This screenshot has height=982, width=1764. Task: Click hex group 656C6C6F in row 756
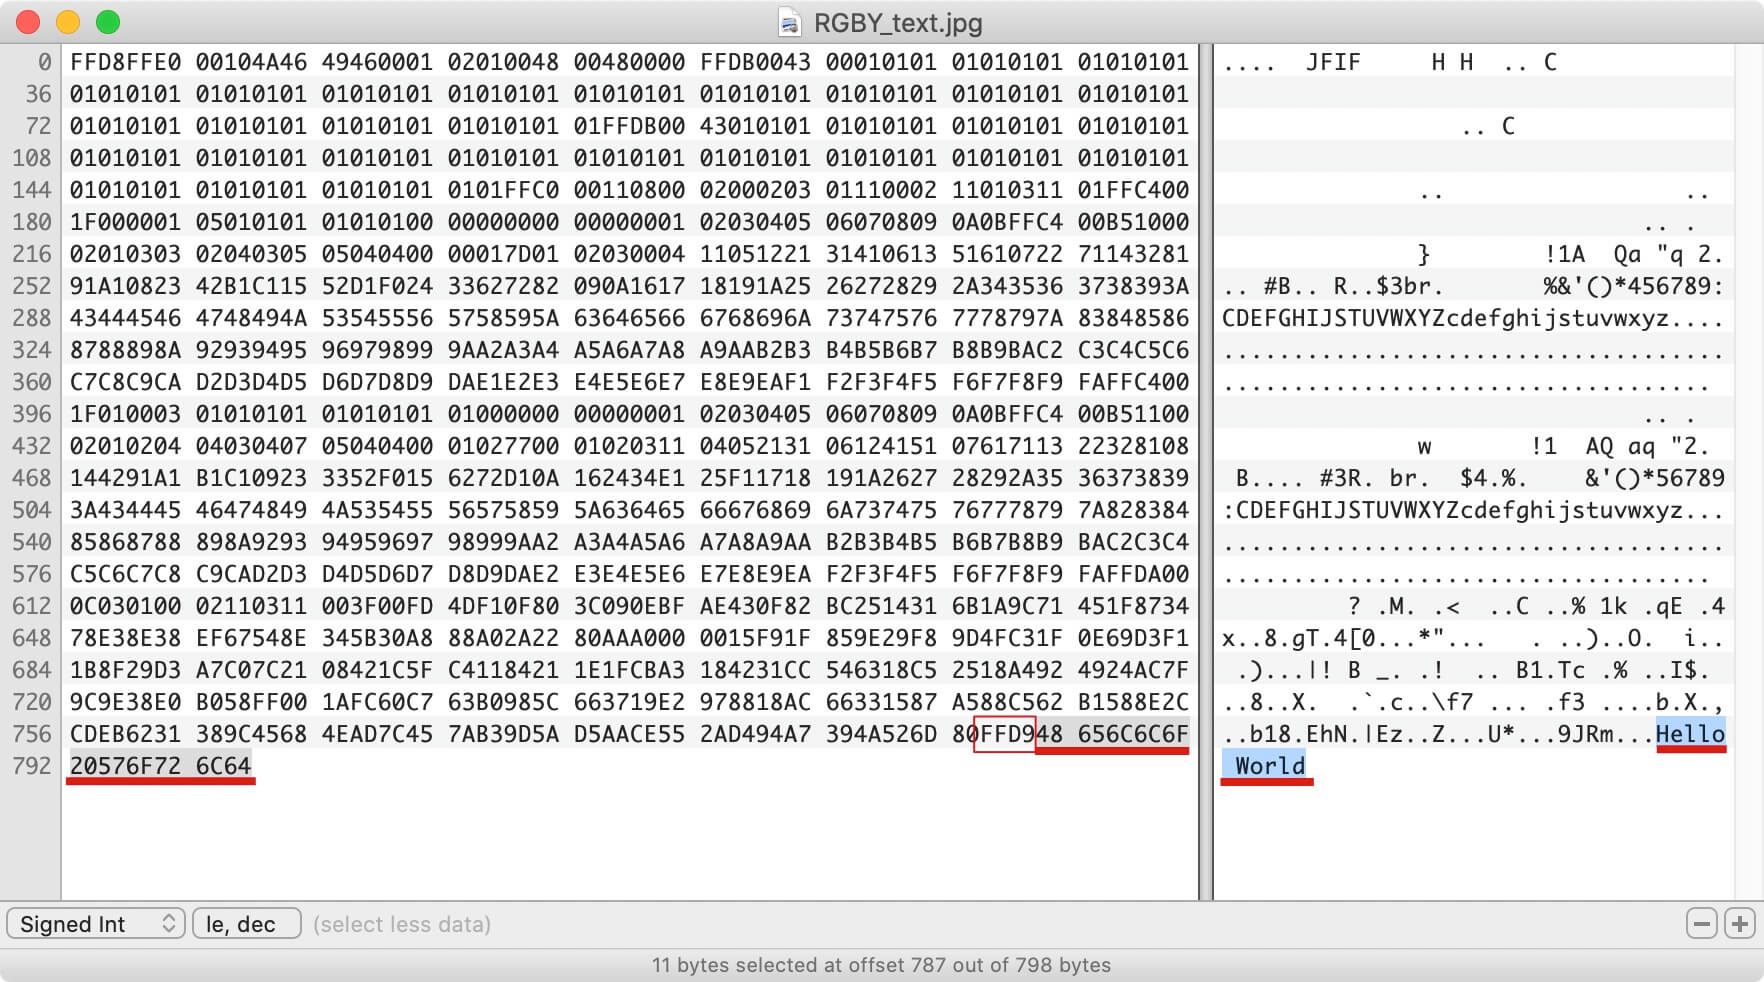[1134, 734]
